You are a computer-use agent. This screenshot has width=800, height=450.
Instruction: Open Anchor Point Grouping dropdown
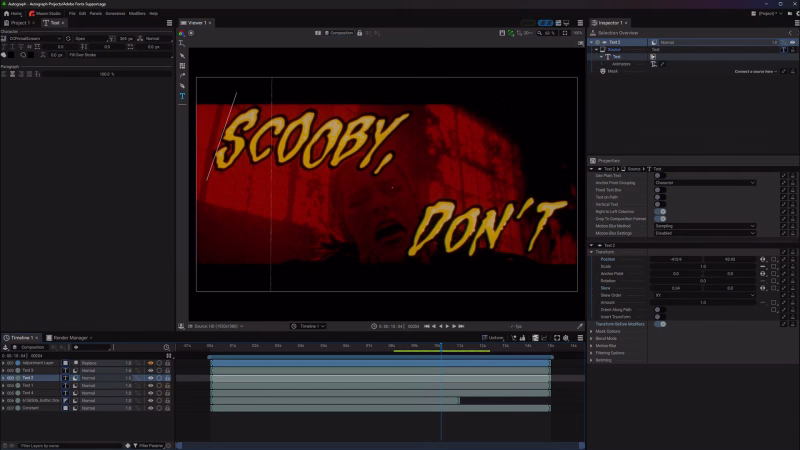click(x=705, y=183)
